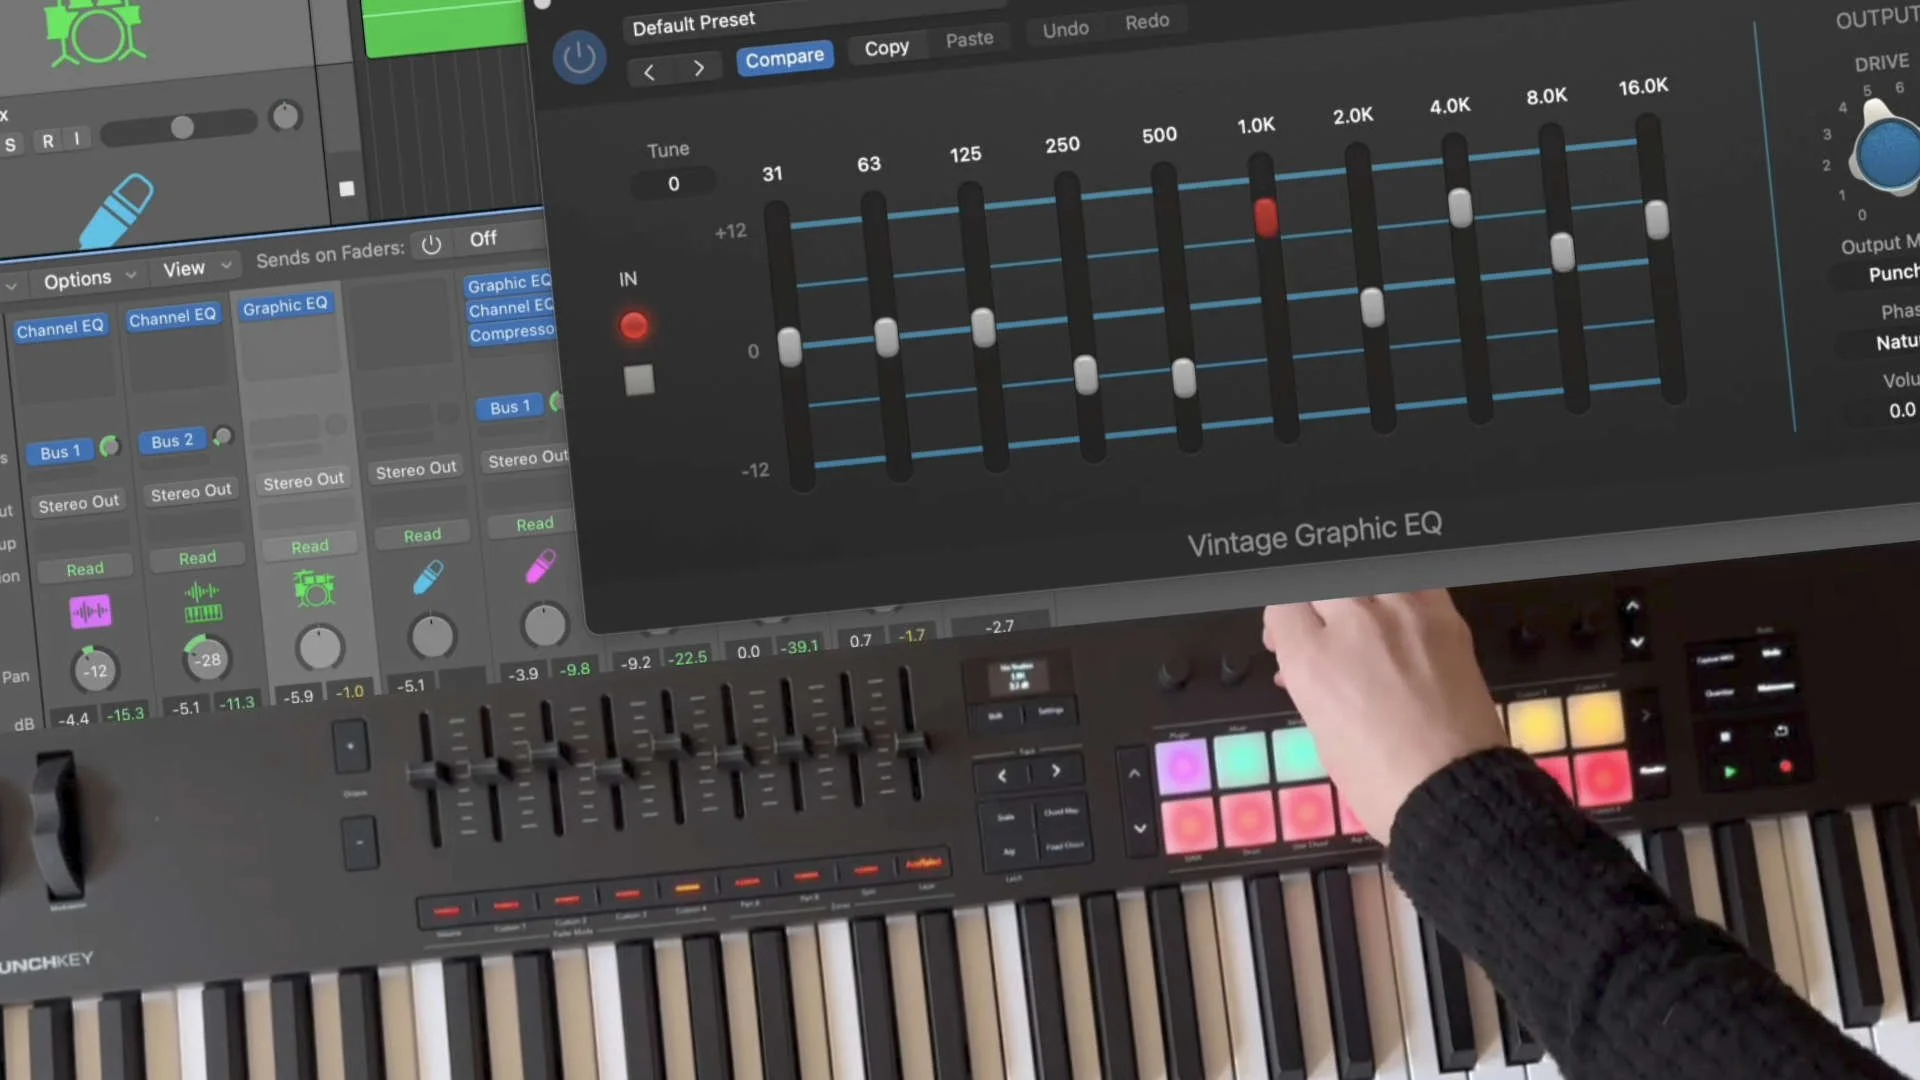Click the red 1.0K band fader handle

click(1264, 218)
